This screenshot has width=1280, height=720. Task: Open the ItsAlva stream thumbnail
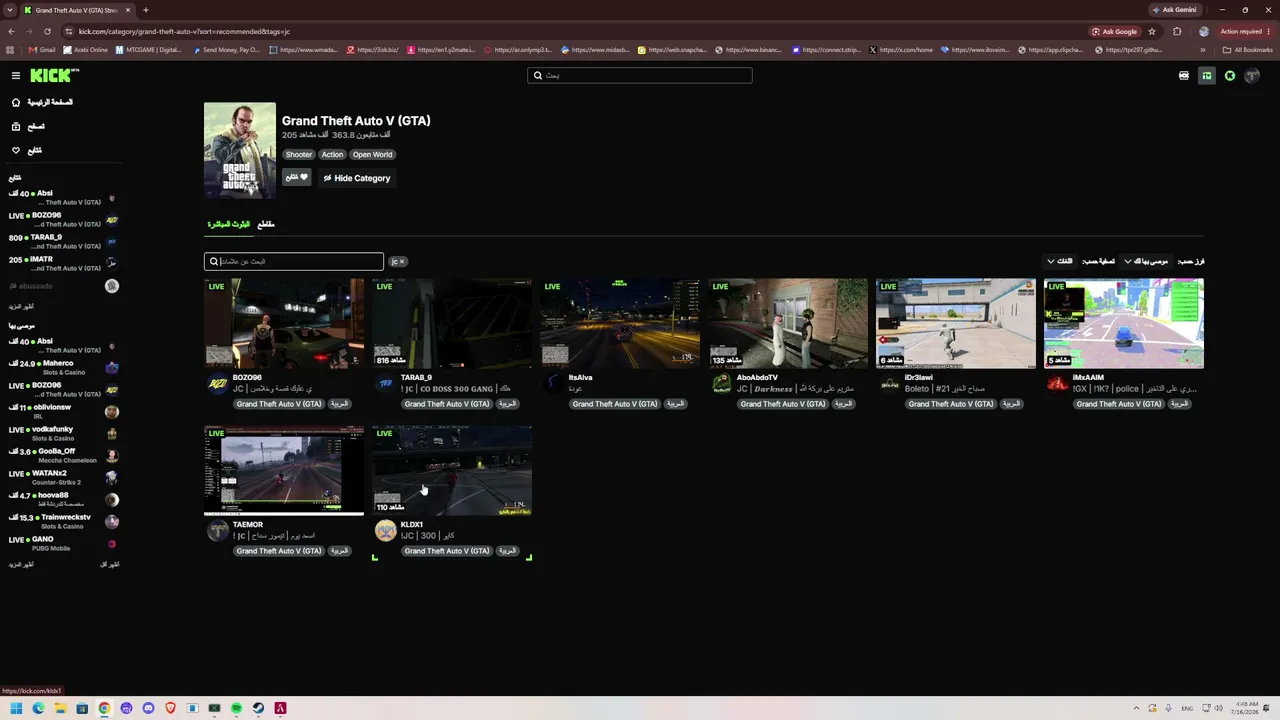(620, 323)
